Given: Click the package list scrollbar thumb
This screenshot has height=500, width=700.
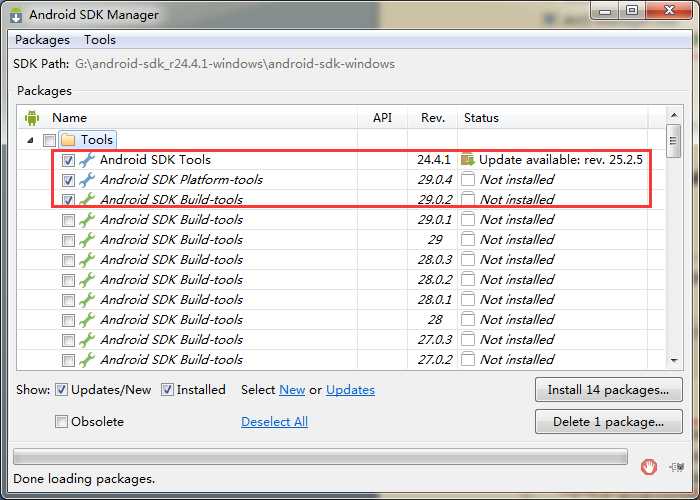Looking at the screenshot, I should point(673,142).
